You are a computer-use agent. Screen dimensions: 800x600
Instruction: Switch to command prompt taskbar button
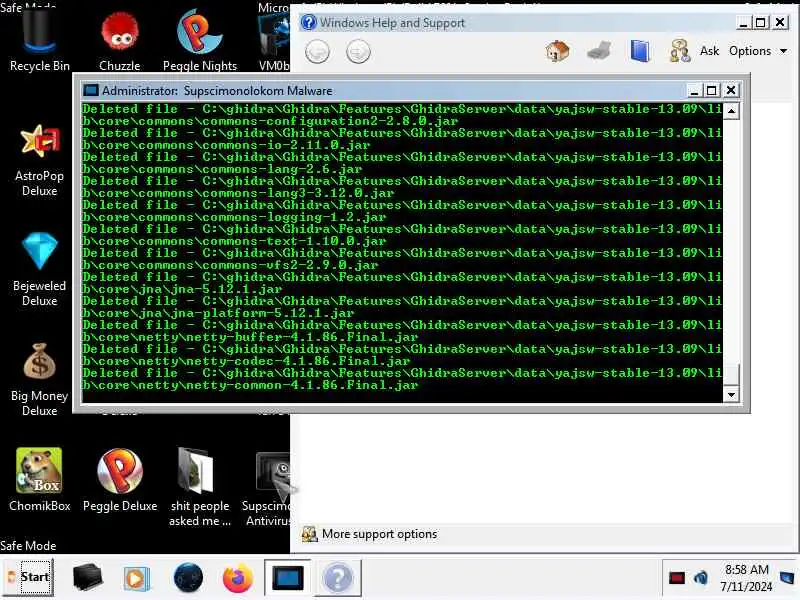[287, 578]
